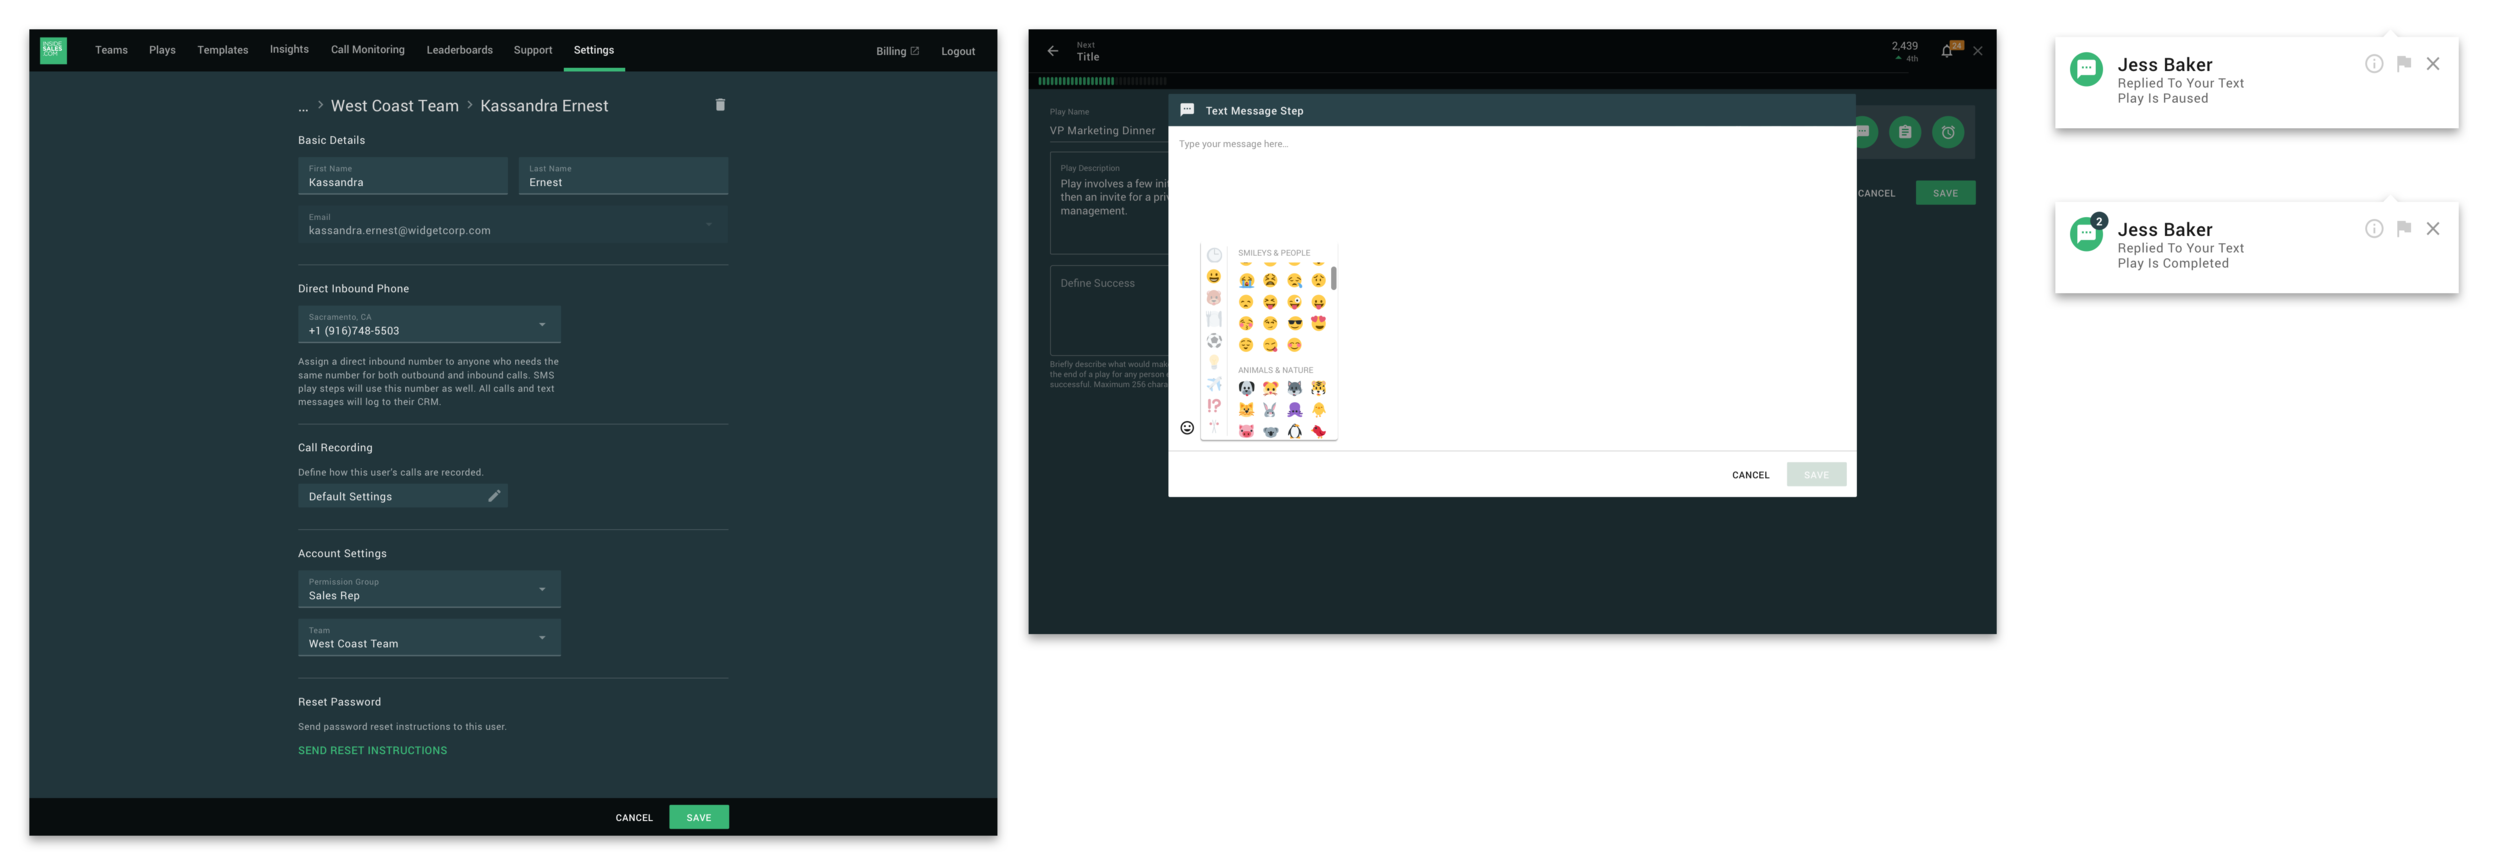
Task: Insert the sunglasses face emoji
Action: [1295, 323]
